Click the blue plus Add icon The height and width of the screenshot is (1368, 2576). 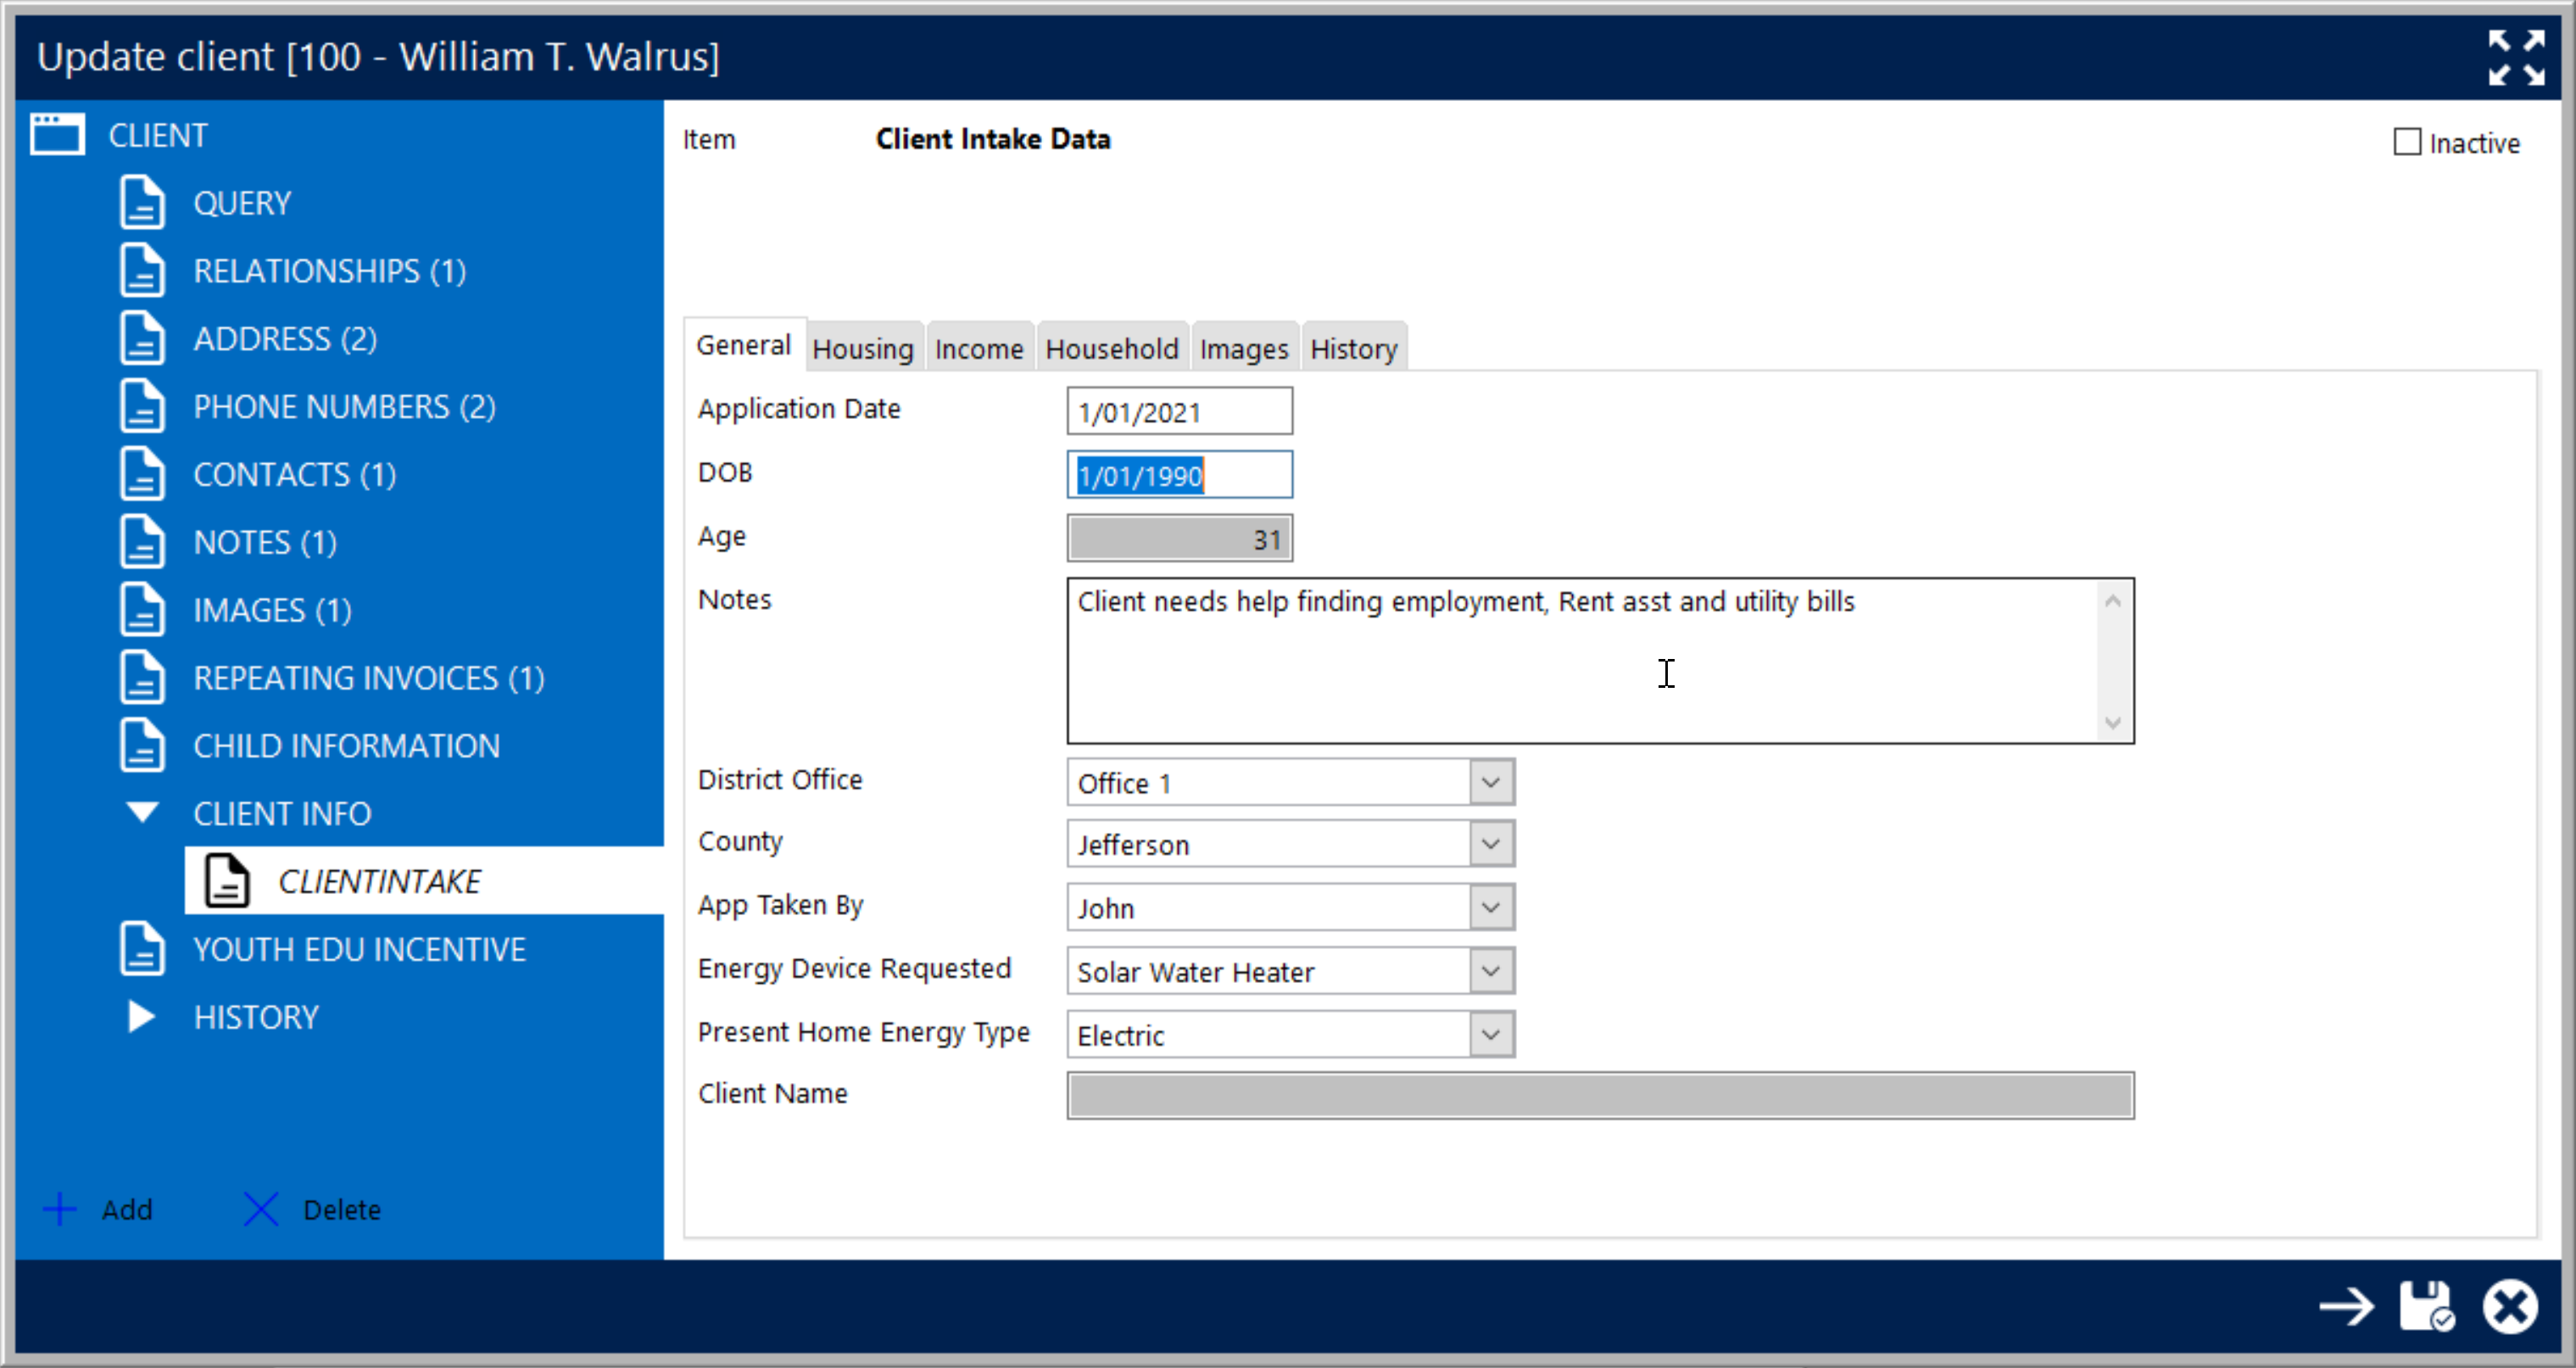[60, 1209]
